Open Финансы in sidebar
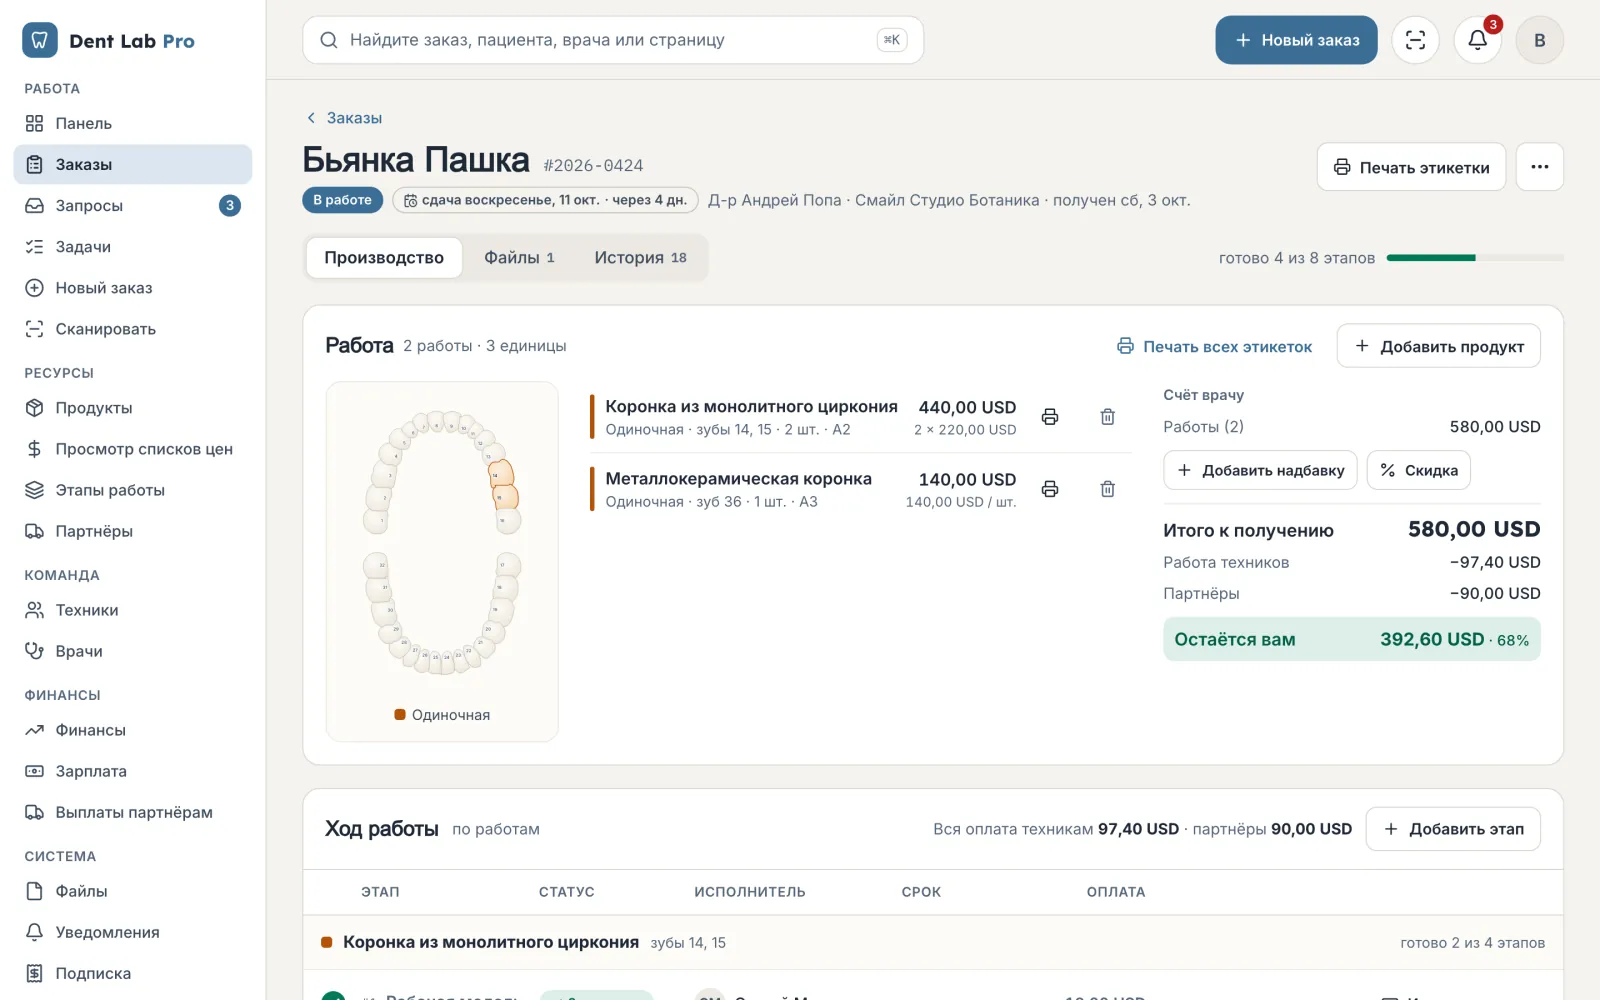The image size is (1600, 1000). [x=133, y=730]
